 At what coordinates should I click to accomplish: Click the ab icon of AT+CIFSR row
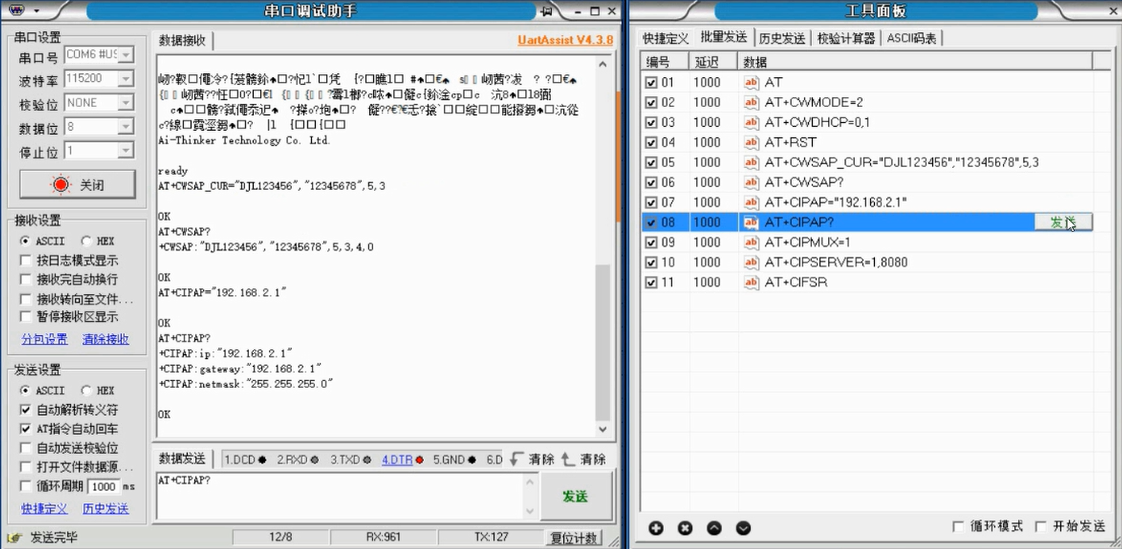751,283
